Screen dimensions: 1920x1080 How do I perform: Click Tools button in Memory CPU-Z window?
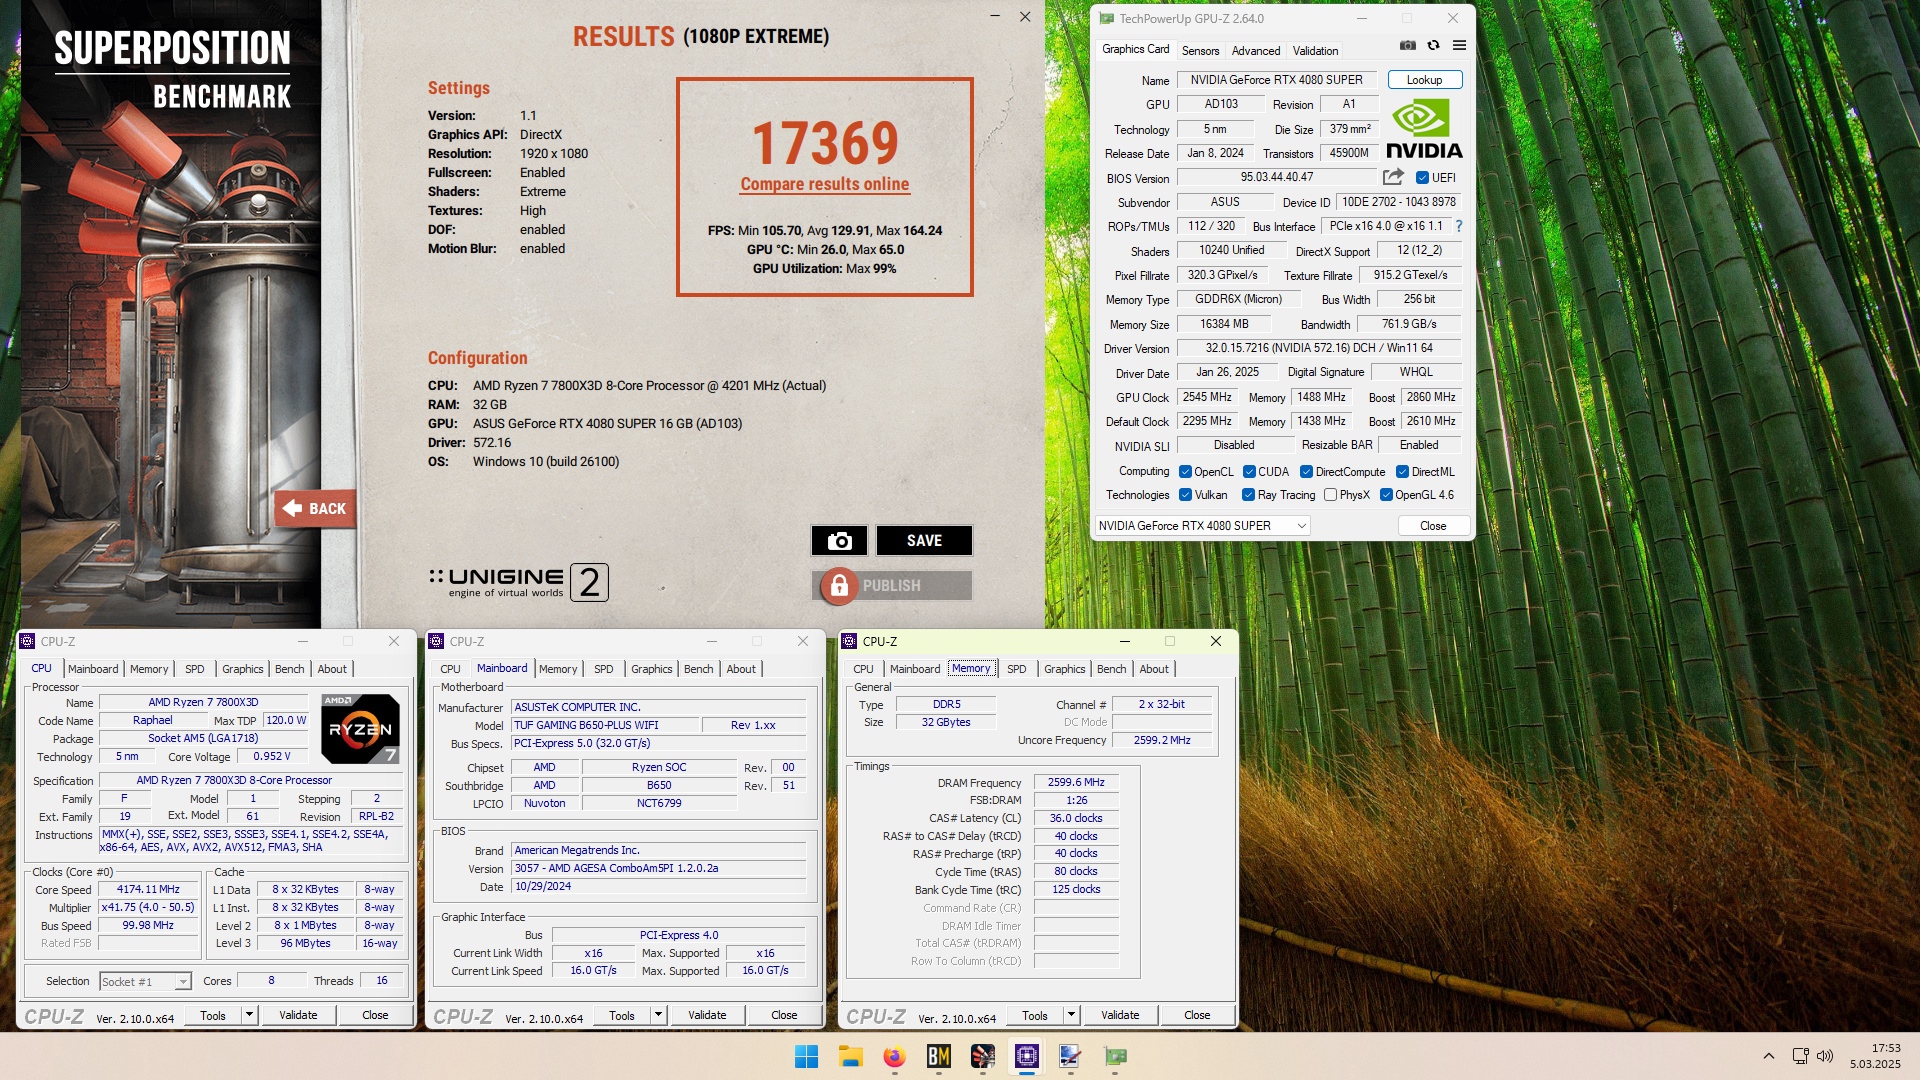point(1035,1015)
